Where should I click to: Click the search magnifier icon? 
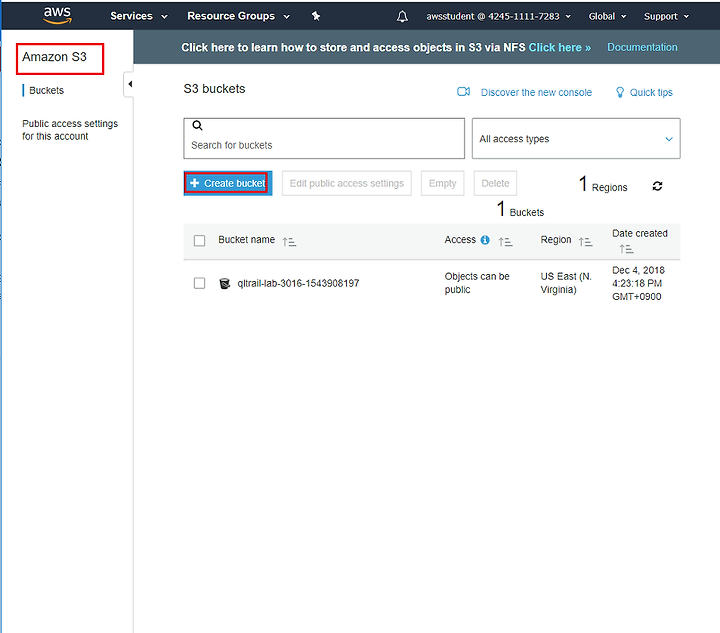pyautogui.click(x=197, y=125)
